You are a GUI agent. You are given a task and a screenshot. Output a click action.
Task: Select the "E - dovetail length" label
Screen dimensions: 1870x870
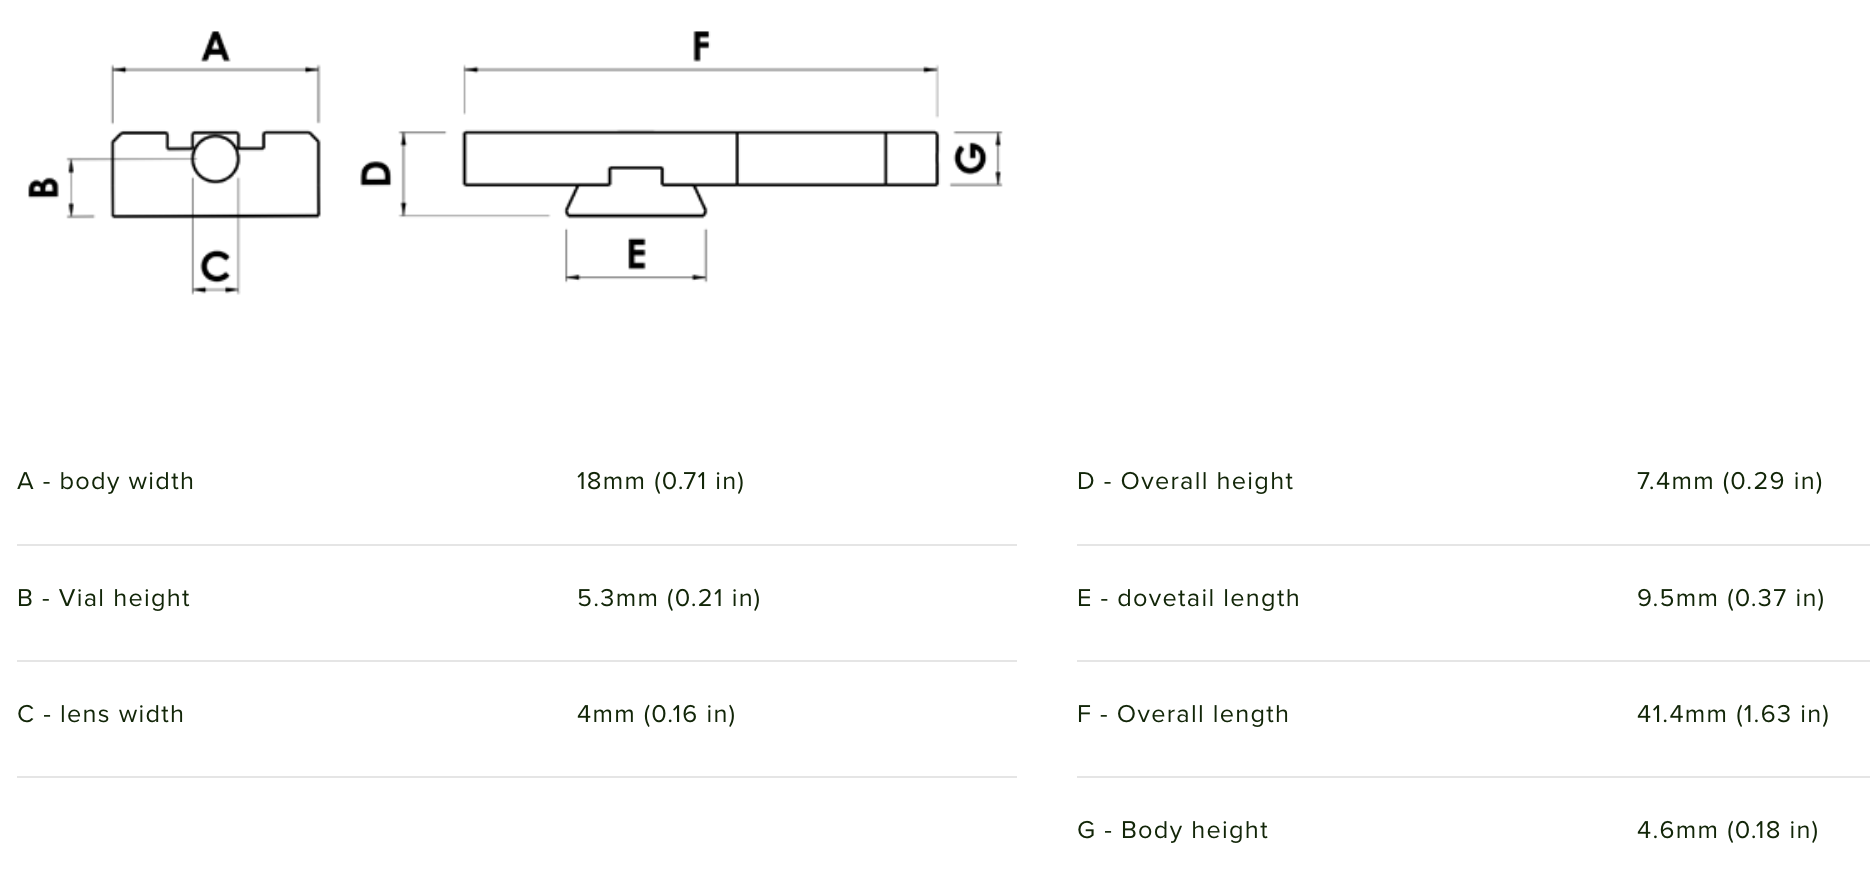pyautogui.click(x=1188, y=598)
